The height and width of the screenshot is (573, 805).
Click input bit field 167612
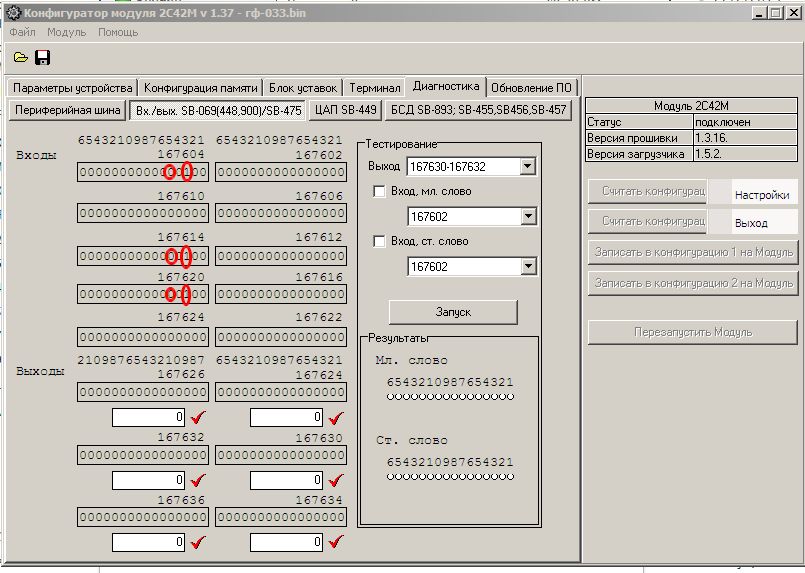pos(281,256)
